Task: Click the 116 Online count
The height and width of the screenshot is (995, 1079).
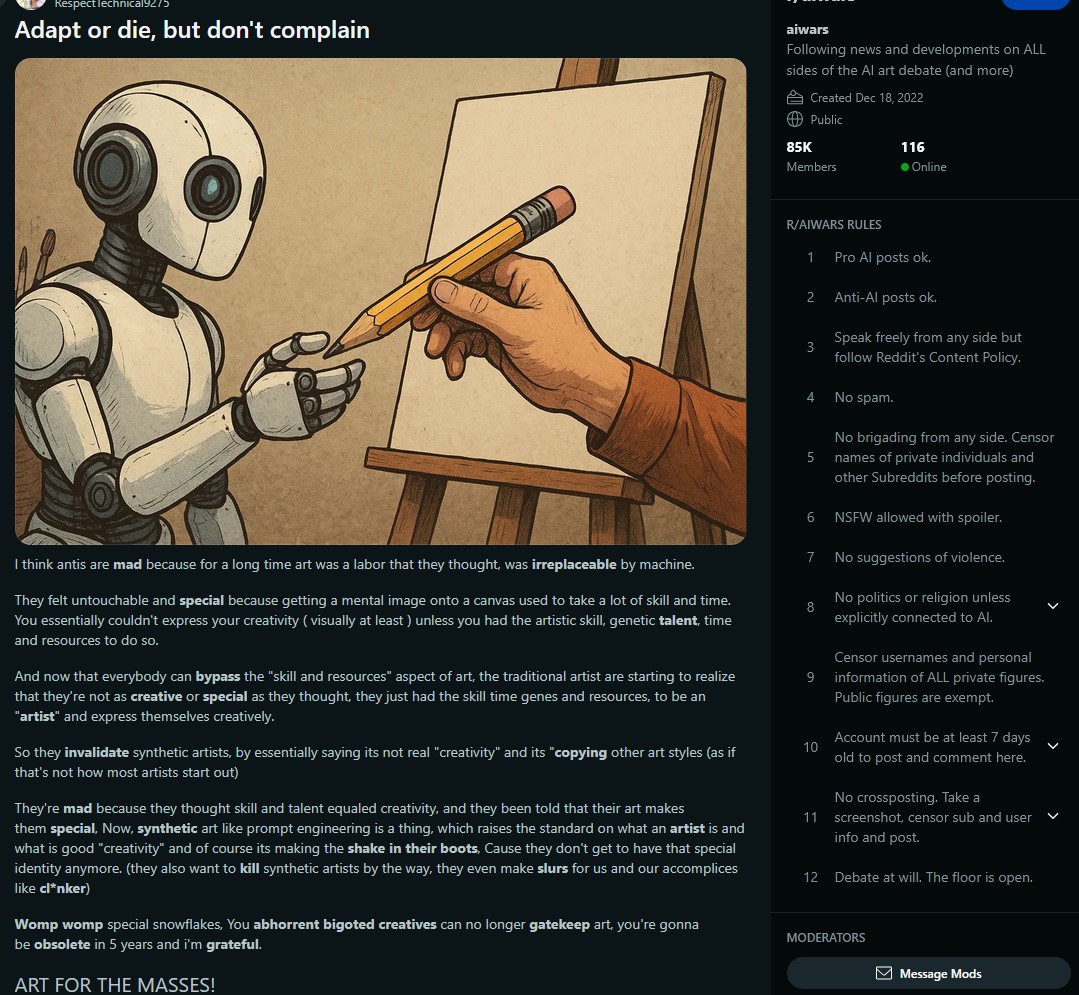Action: 923,156
